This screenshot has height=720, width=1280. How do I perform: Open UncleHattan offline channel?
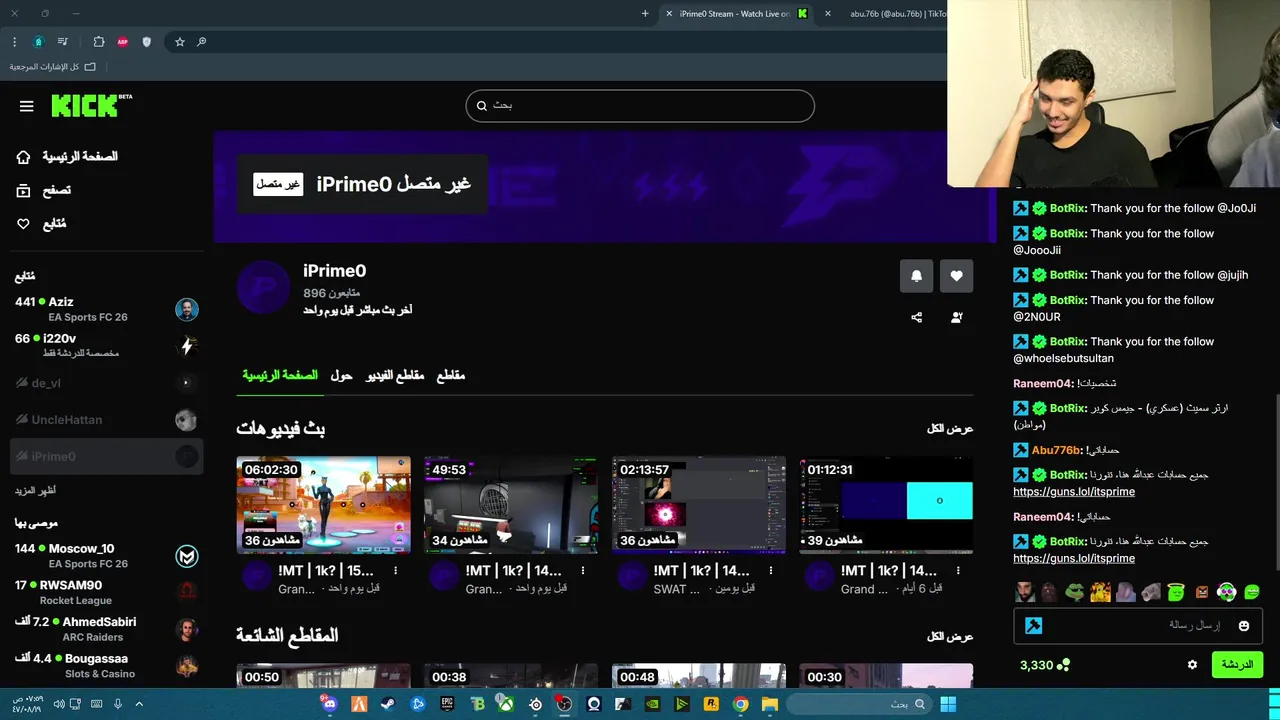106,420
